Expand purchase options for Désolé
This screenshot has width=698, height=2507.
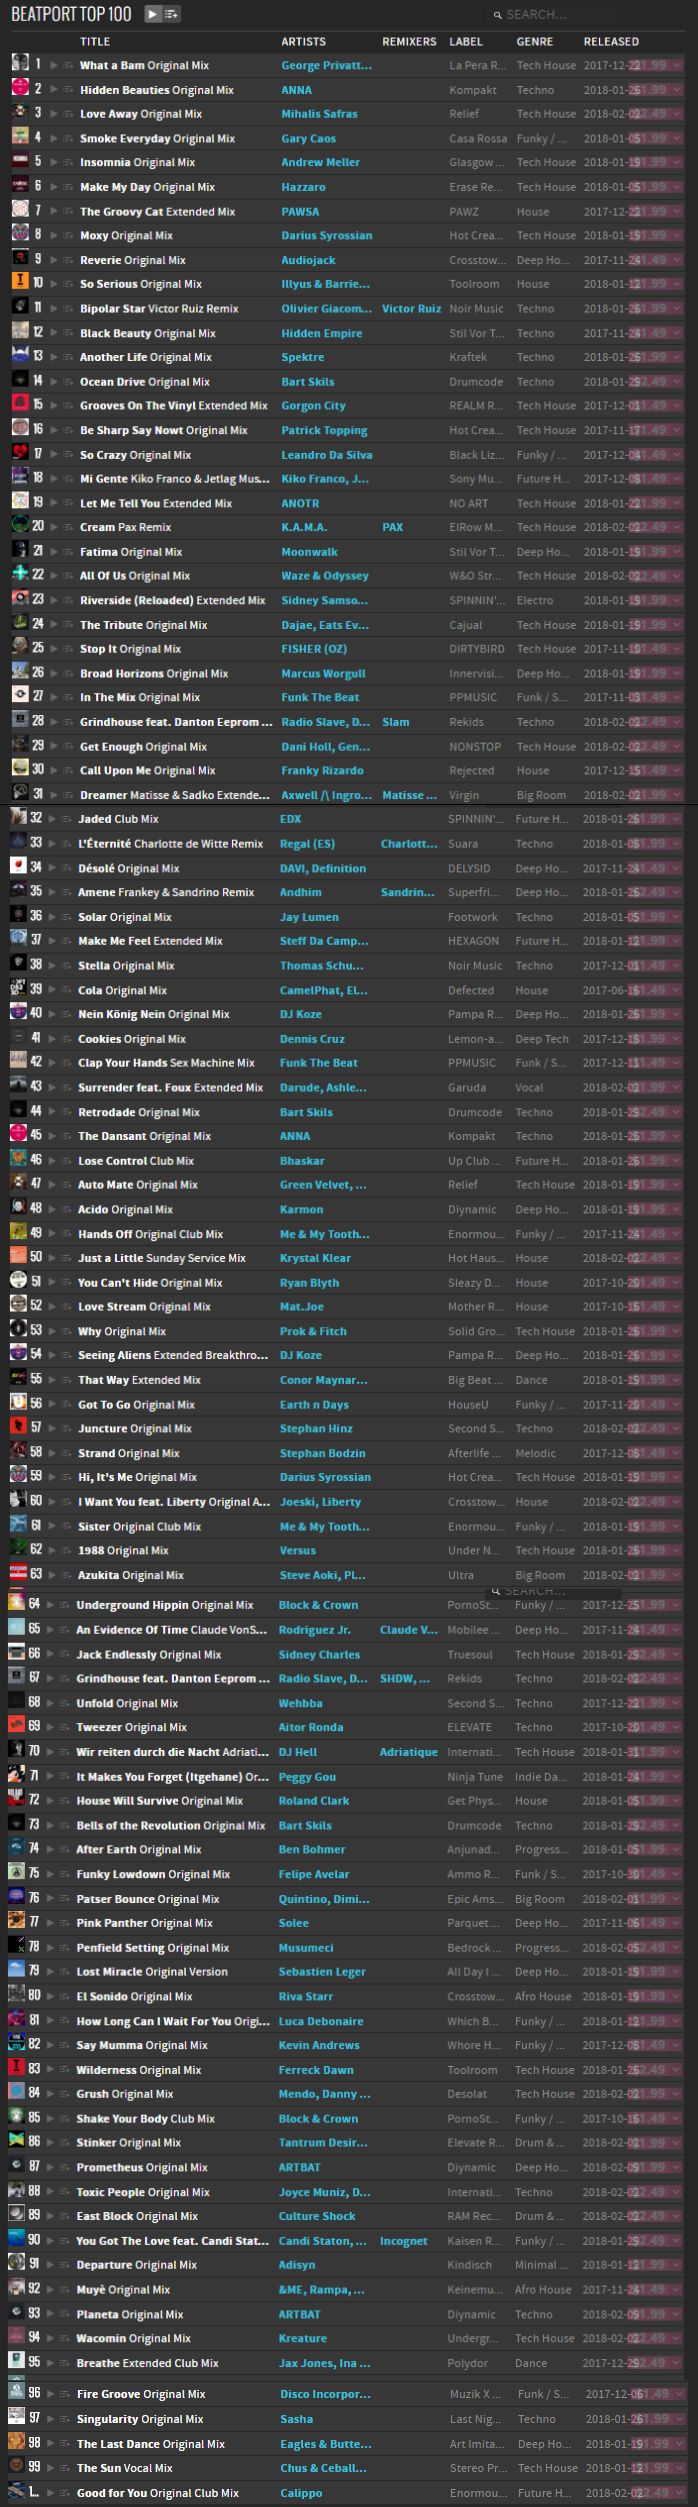click(675, 868)
